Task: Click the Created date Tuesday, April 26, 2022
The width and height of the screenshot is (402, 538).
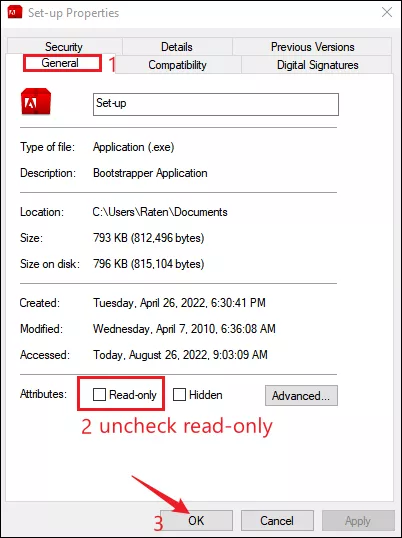Action: tap(179, 303)
